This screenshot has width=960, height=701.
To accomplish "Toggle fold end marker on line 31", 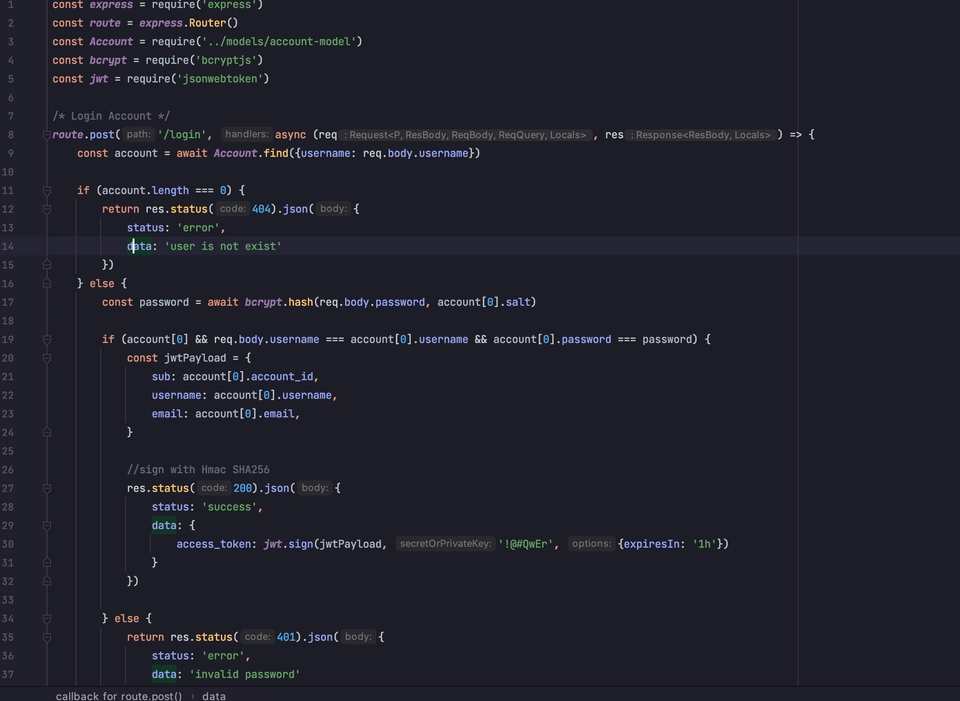I will coord(47,563).
